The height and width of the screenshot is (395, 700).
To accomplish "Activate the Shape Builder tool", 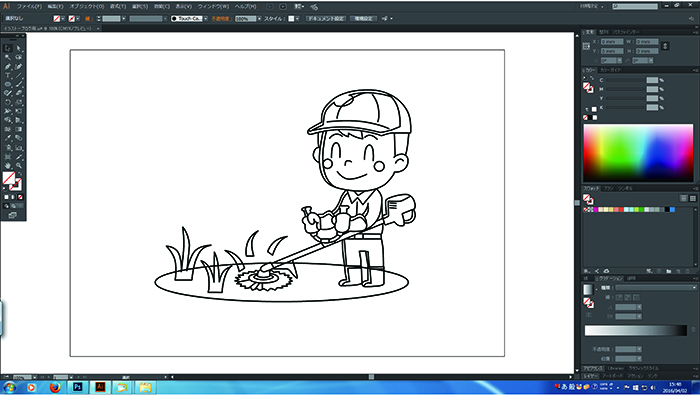I will (x=8, y=120).
